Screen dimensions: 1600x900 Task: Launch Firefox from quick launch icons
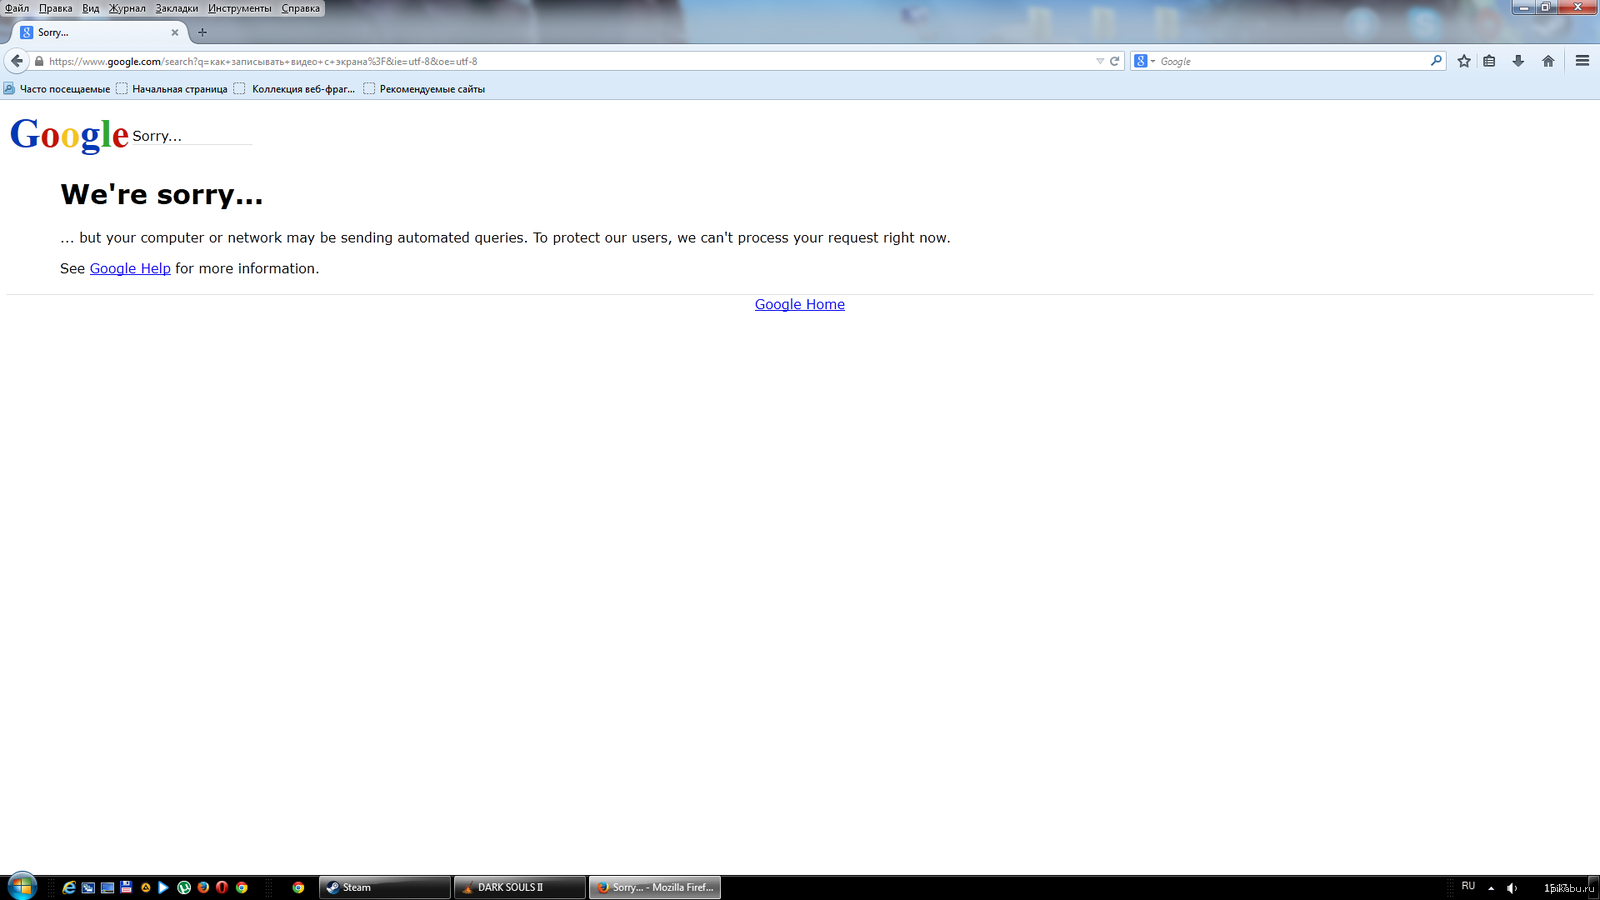pos(203,887)
